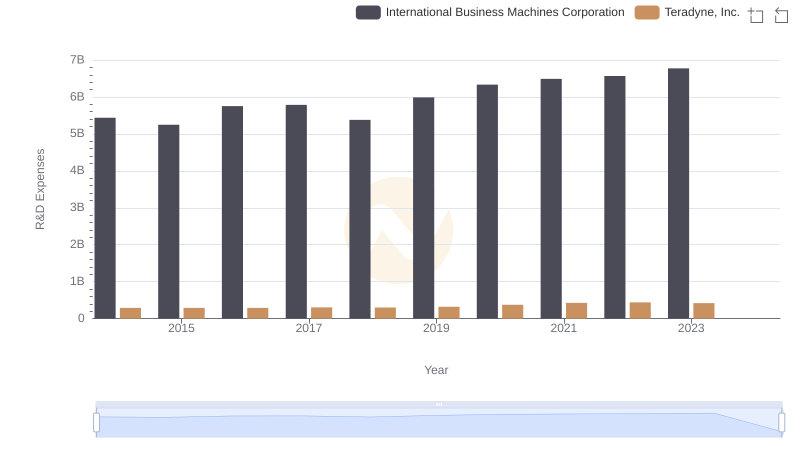Click the 4B y-axis label
Viewport: 800px width, 461px height.
pos(77,170)
